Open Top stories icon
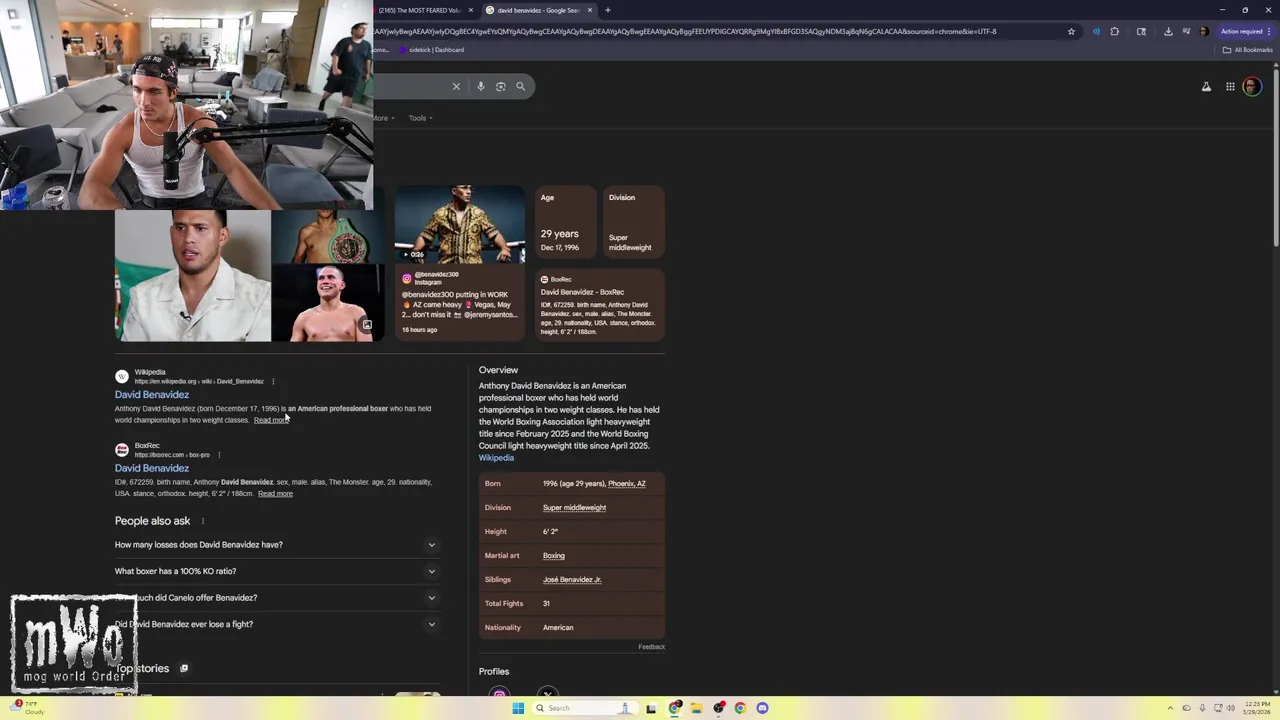 click(x=184, y=669)
